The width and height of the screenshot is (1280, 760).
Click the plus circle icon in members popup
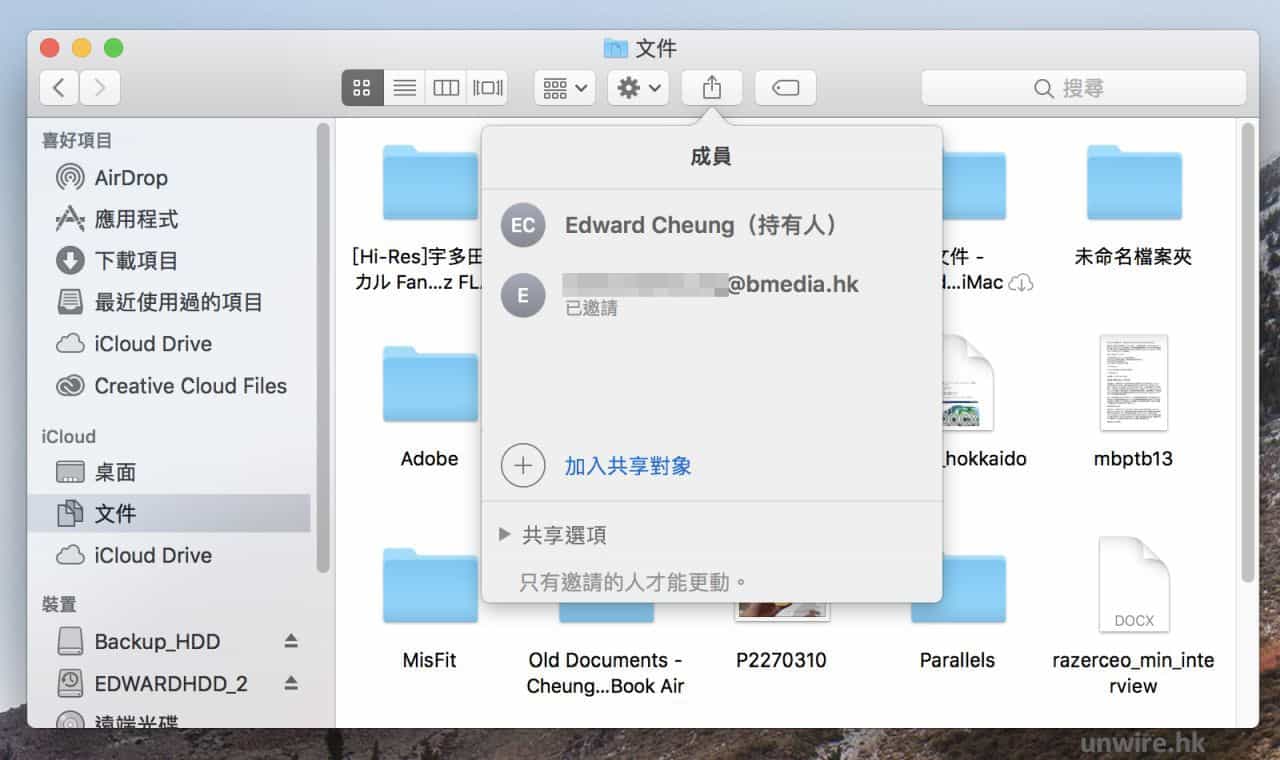523,466
